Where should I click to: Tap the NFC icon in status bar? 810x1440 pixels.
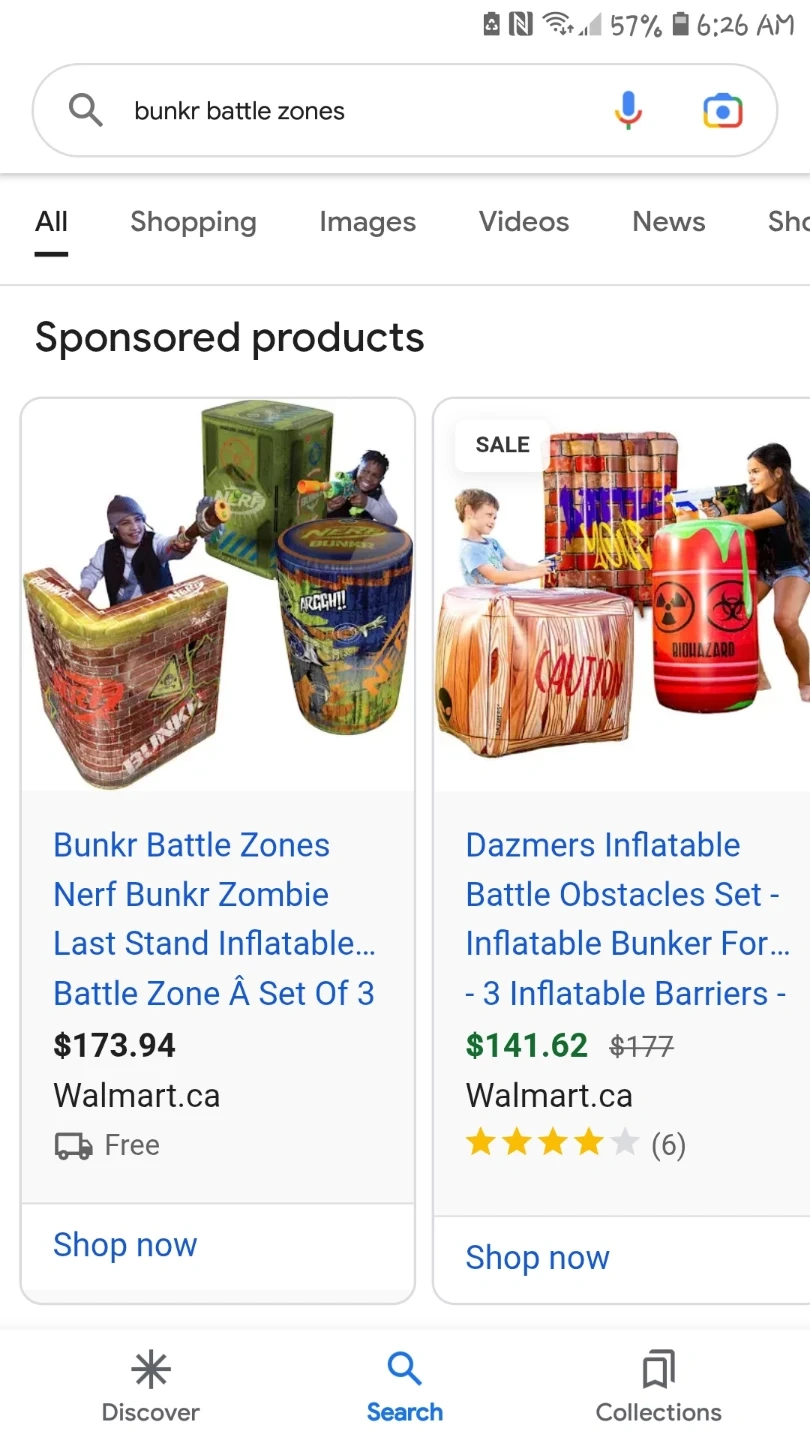(520, 24)
